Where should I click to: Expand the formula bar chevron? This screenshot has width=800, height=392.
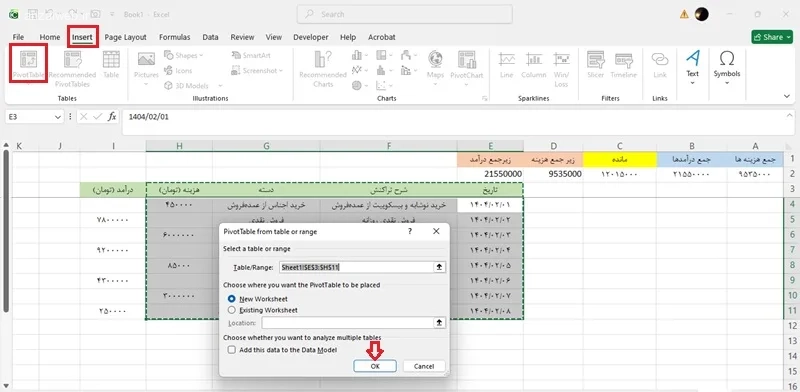click(789, 116)
